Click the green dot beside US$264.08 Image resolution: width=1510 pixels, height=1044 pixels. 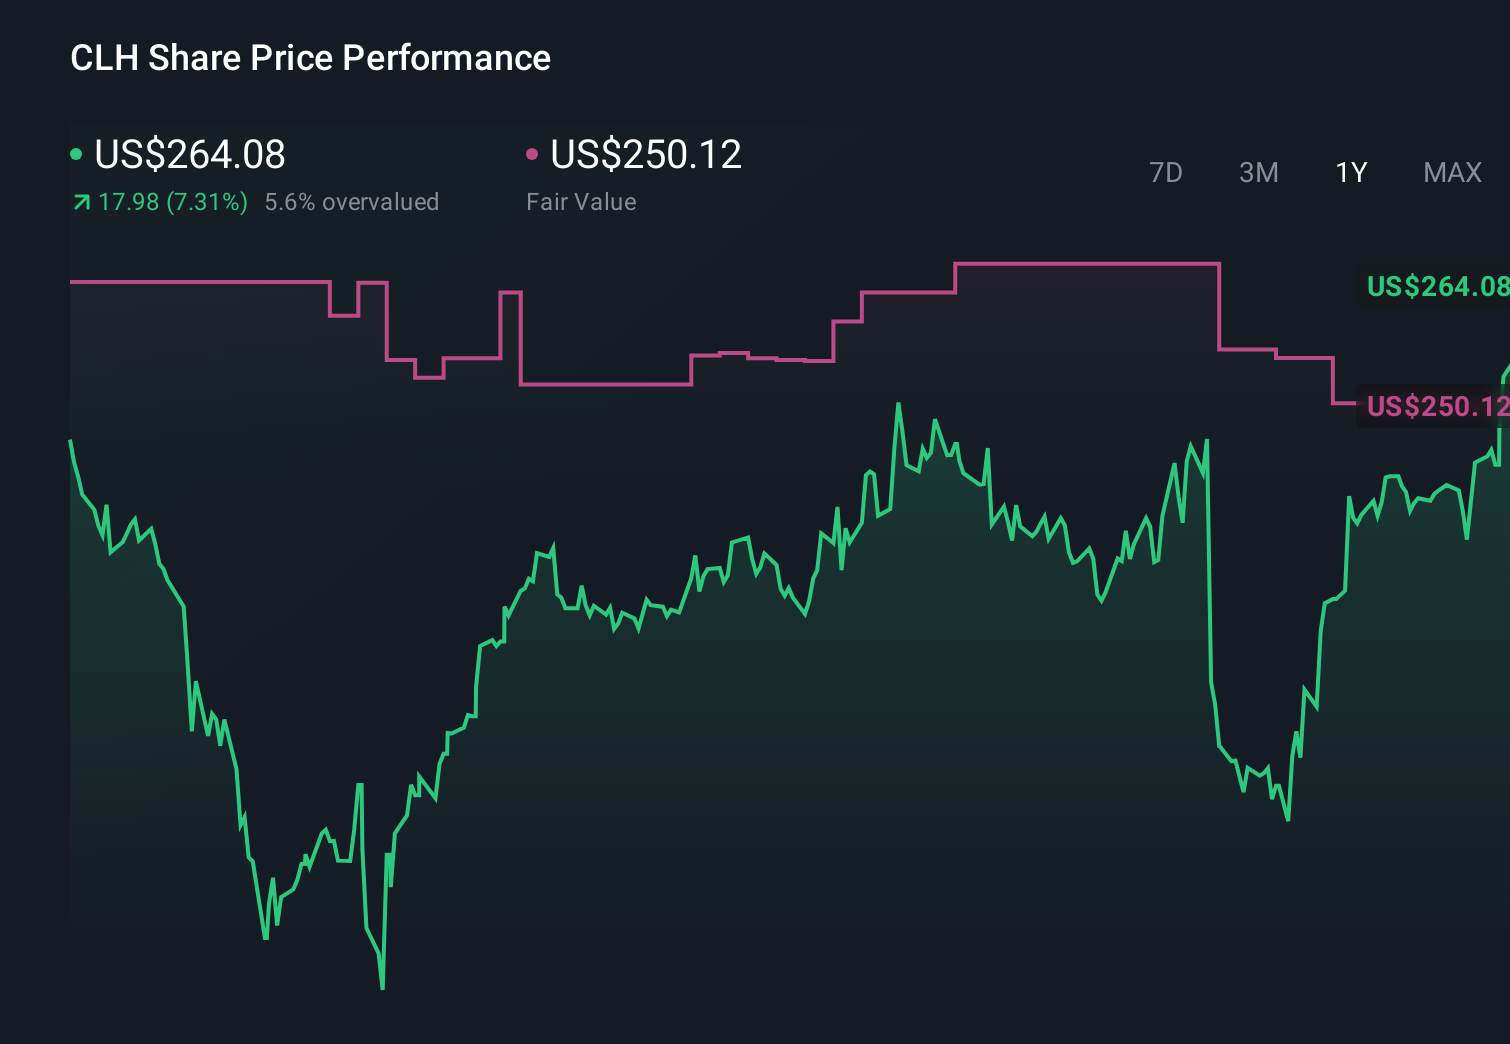click(x=76, y=152)
